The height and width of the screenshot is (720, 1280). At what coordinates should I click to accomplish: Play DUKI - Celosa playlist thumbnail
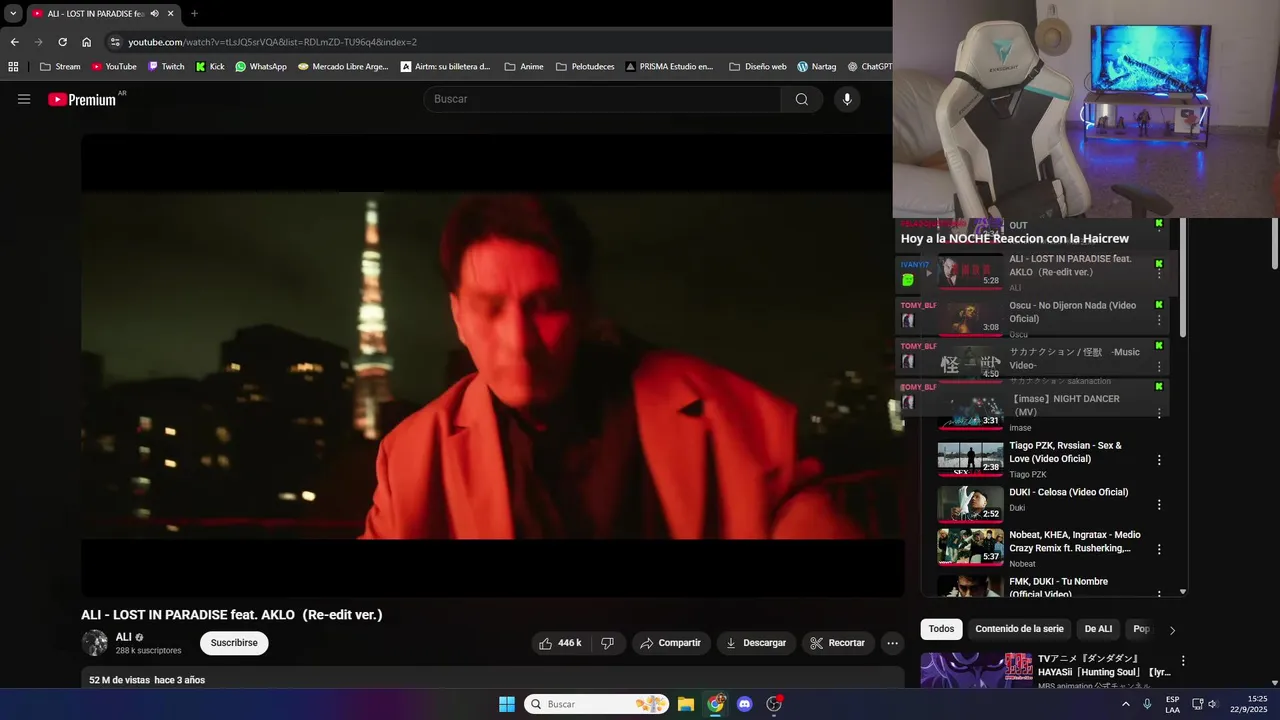pos(970,503)
